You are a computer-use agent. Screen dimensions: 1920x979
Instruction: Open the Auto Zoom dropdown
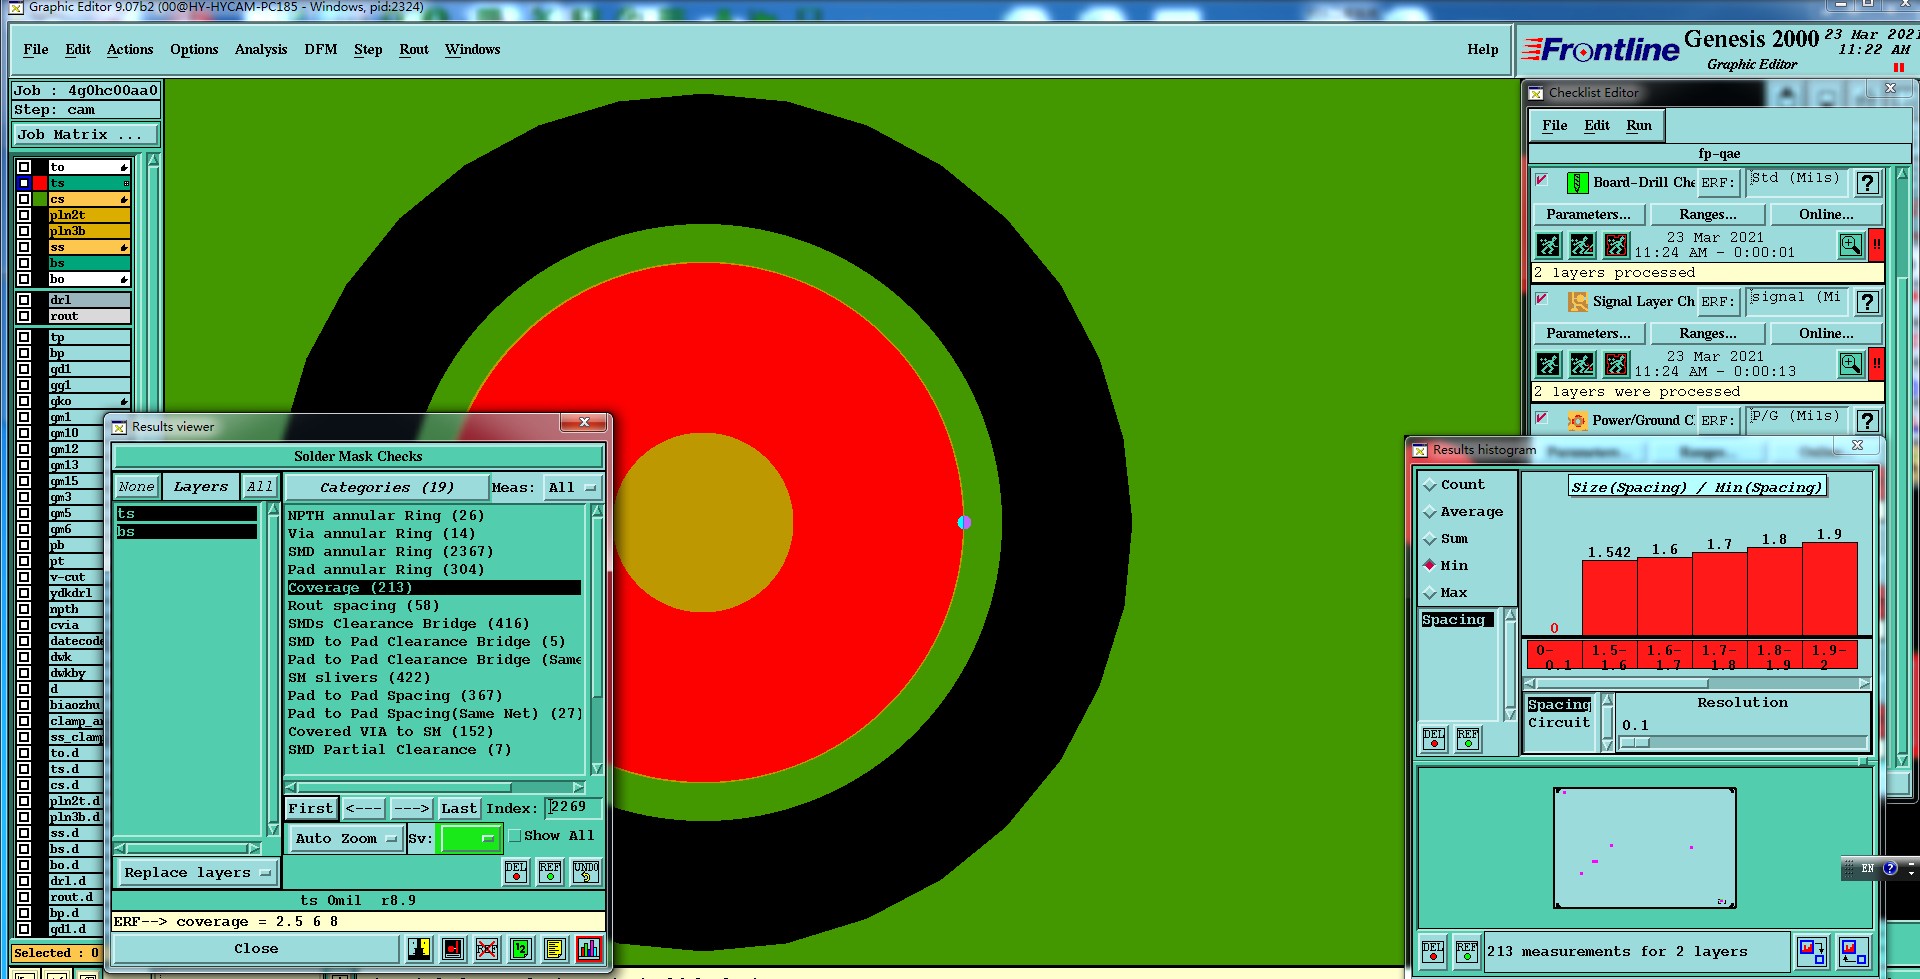pyautogui.click(x=346, y=838)
